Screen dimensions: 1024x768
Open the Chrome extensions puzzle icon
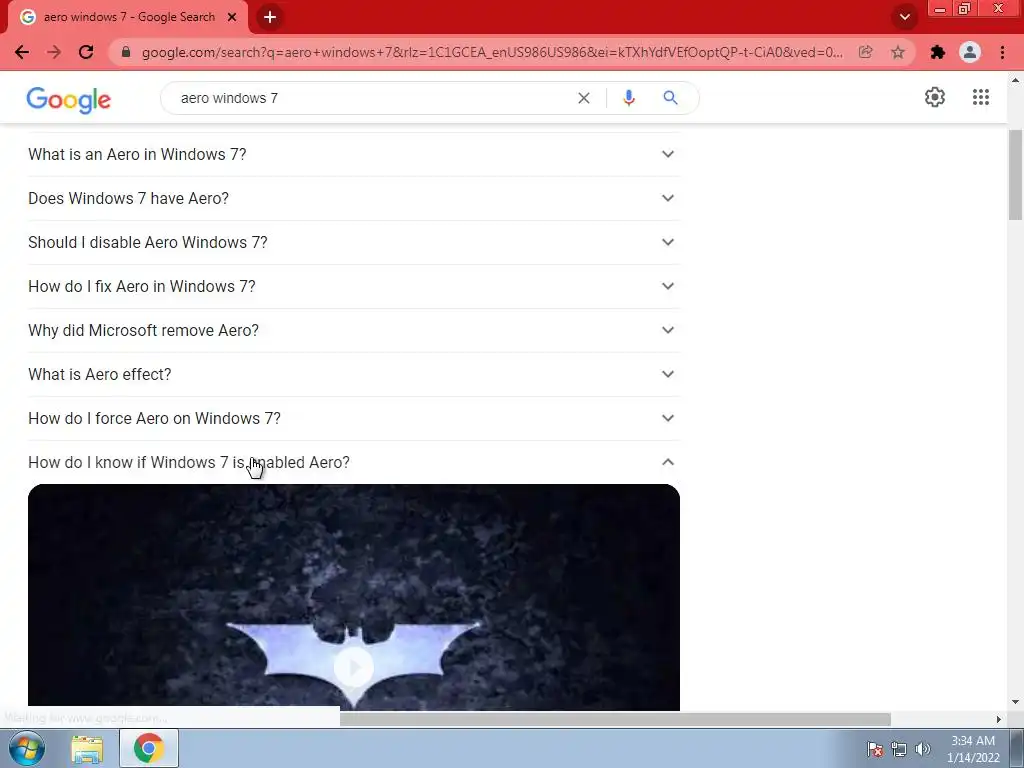(938, 52)
